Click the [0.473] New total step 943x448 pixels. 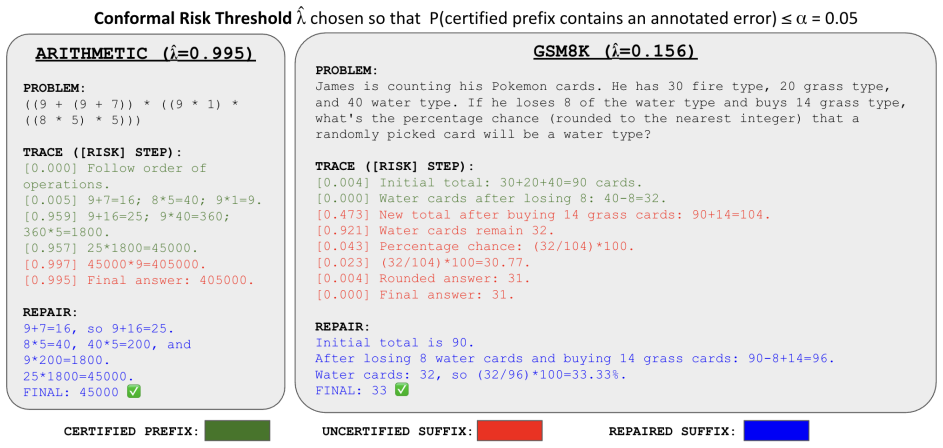543,215
